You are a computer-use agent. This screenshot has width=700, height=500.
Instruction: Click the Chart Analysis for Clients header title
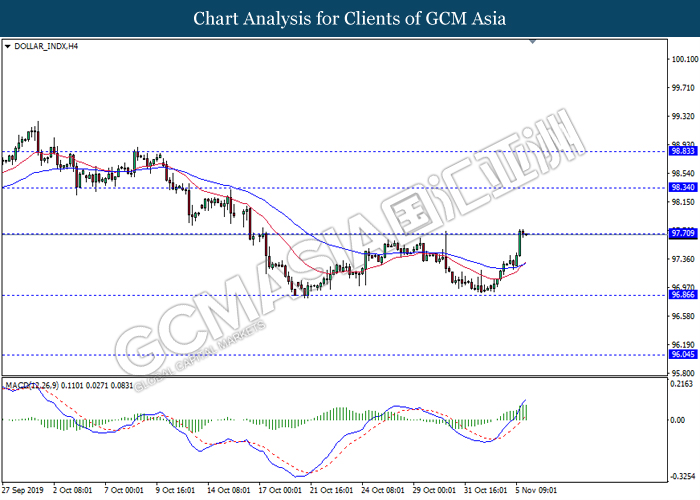tap(350, 19)
